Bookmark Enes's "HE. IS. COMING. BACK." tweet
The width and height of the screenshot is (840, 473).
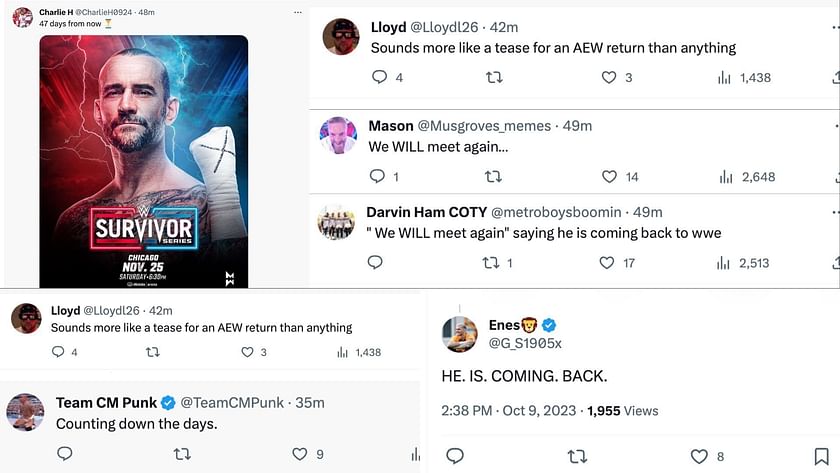coord(821,456)
